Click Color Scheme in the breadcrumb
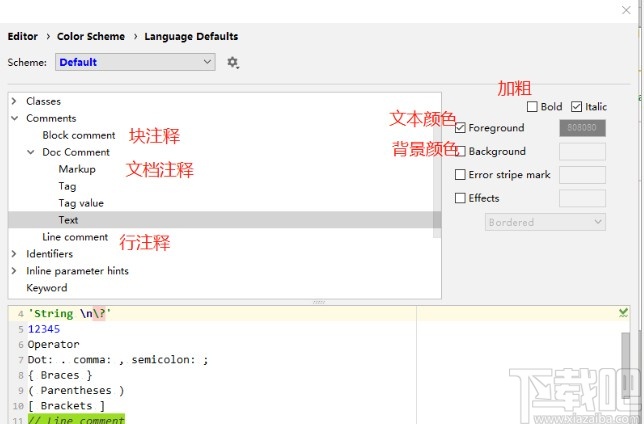Screen dimensions: 644x424 tap(91, 36)
